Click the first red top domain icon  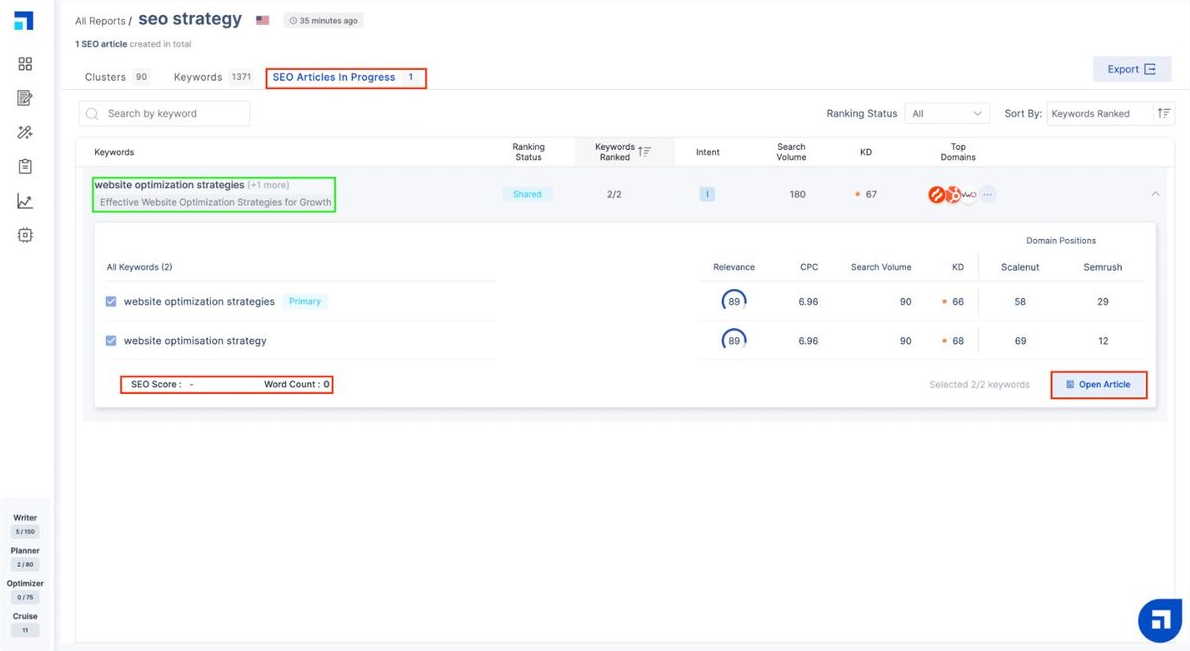click(x=937, y=195)
